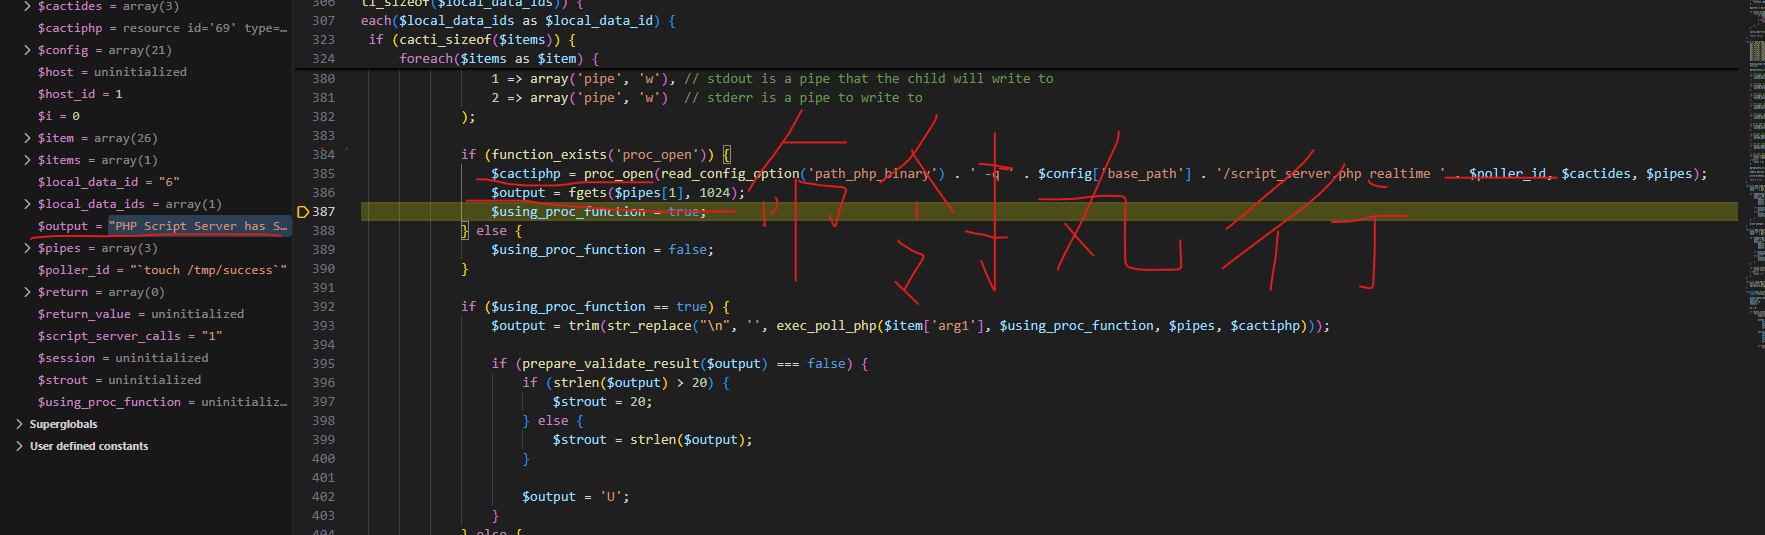
Task: Select the $i = 0 variable row
Action: coord(146,116)
